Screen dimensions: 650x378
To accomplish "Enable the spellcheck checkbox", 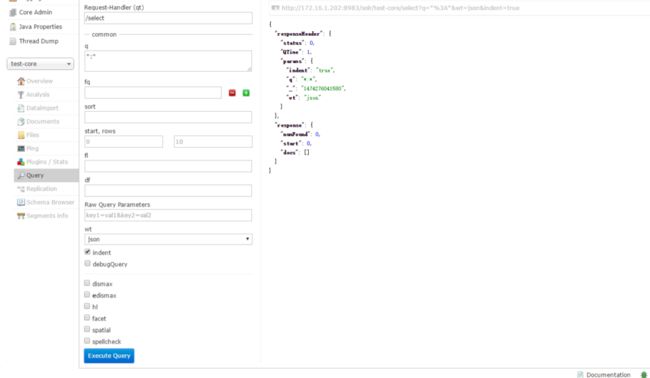I will tap(87, 341).
